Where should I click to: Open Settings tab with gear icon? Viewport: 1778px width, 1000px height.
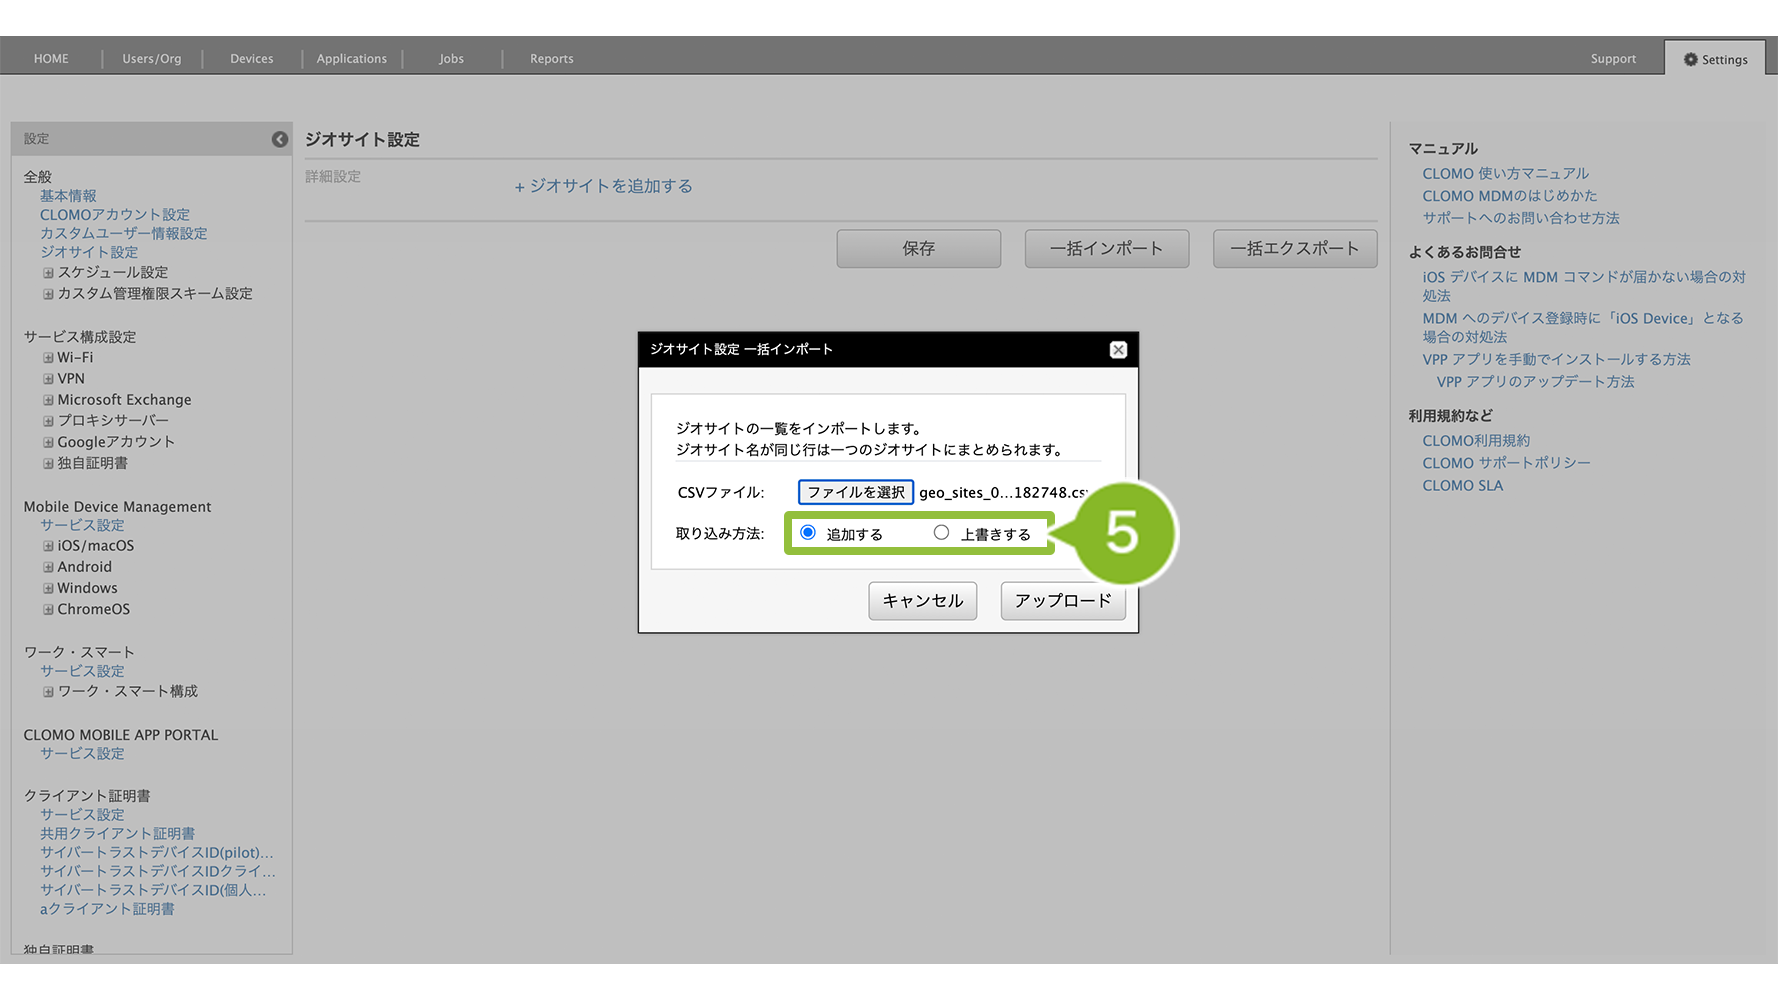pyautogui.click(x=1715, y=59)
